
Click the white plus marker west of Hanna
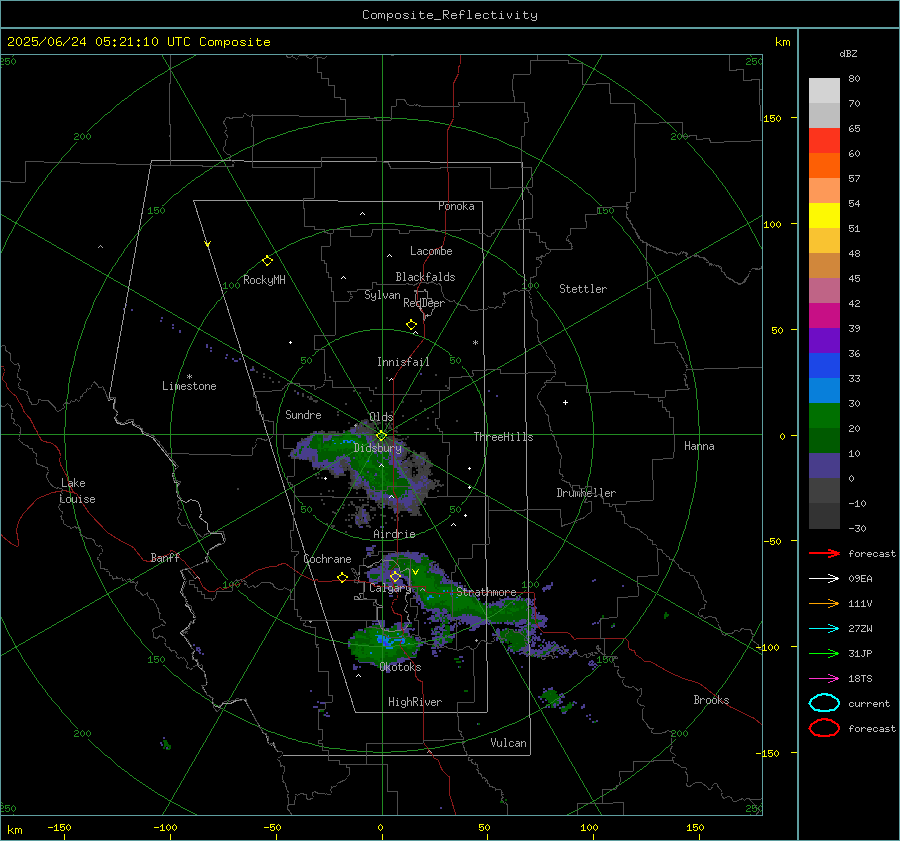(x=565, y=402)
